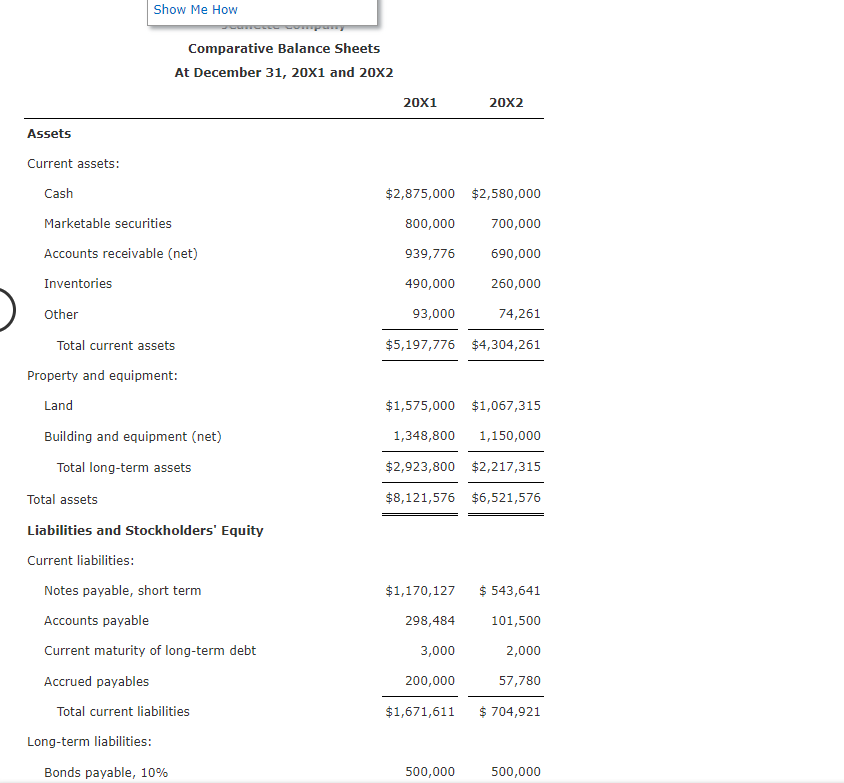844x783 pixels.
Task: Select total assets $6,521,576
Action: pos(506,498)
